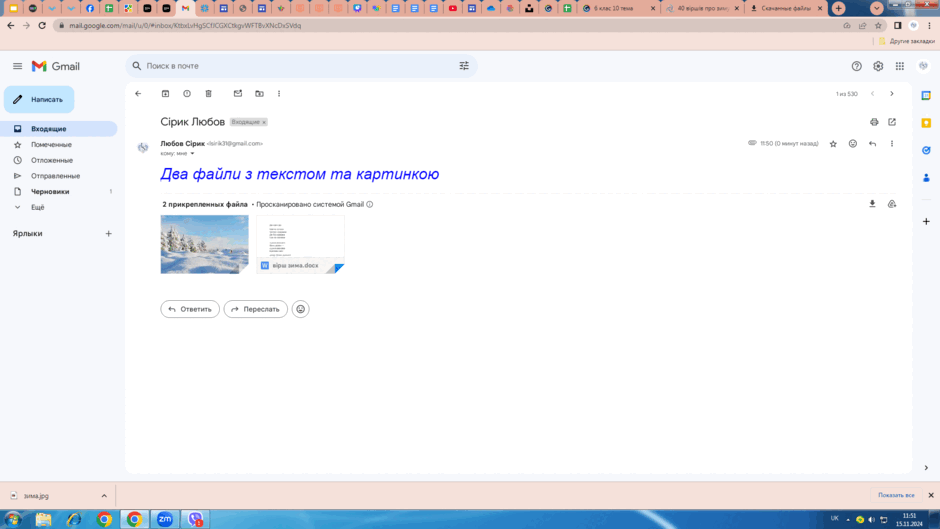
Task: Print the email conversation
Action: (874, 122)
